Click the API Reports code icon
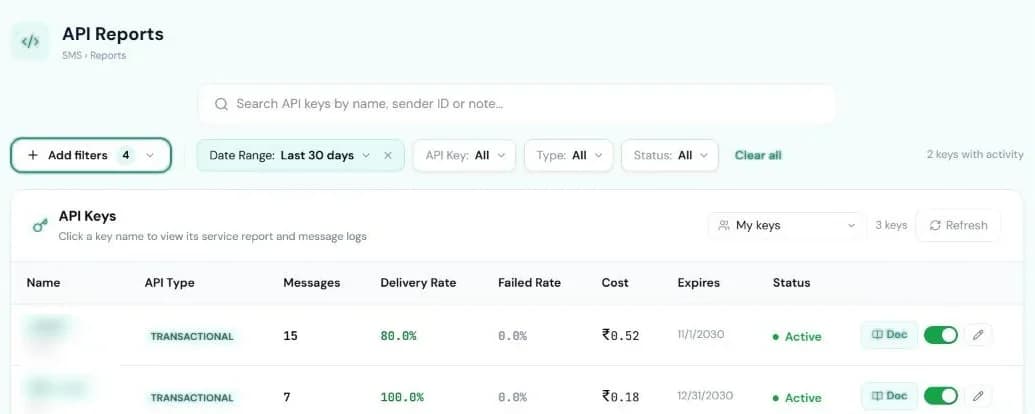 (x=30, y=42)
